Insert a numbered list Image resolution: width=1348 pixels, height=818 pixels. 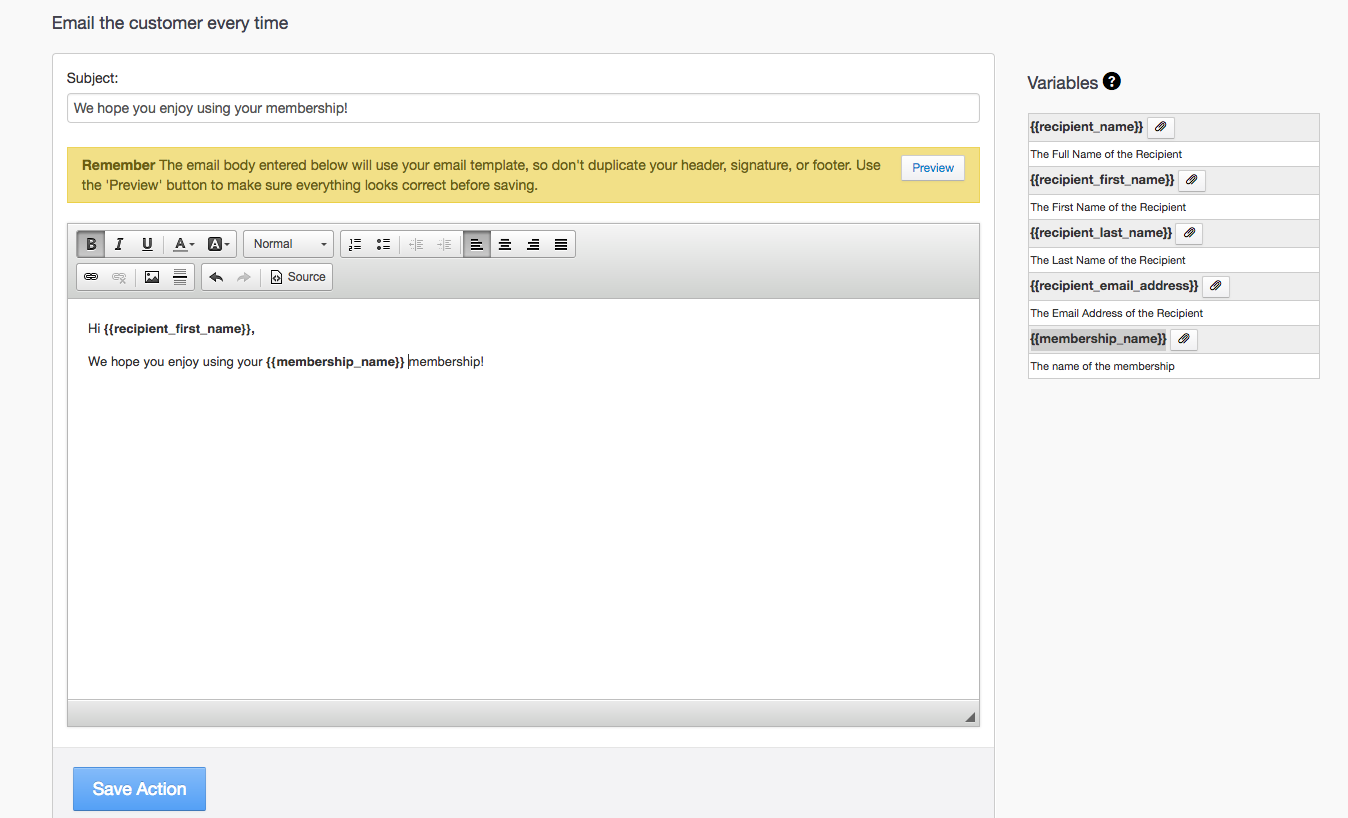tap(355, 244)
